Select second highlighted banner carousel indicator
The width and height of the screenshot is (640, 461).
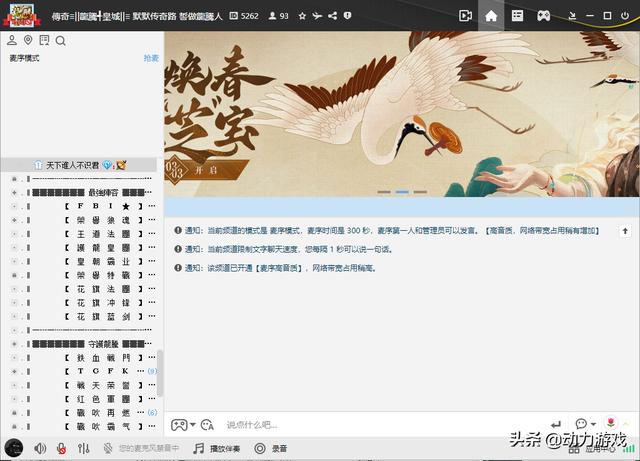402,192
